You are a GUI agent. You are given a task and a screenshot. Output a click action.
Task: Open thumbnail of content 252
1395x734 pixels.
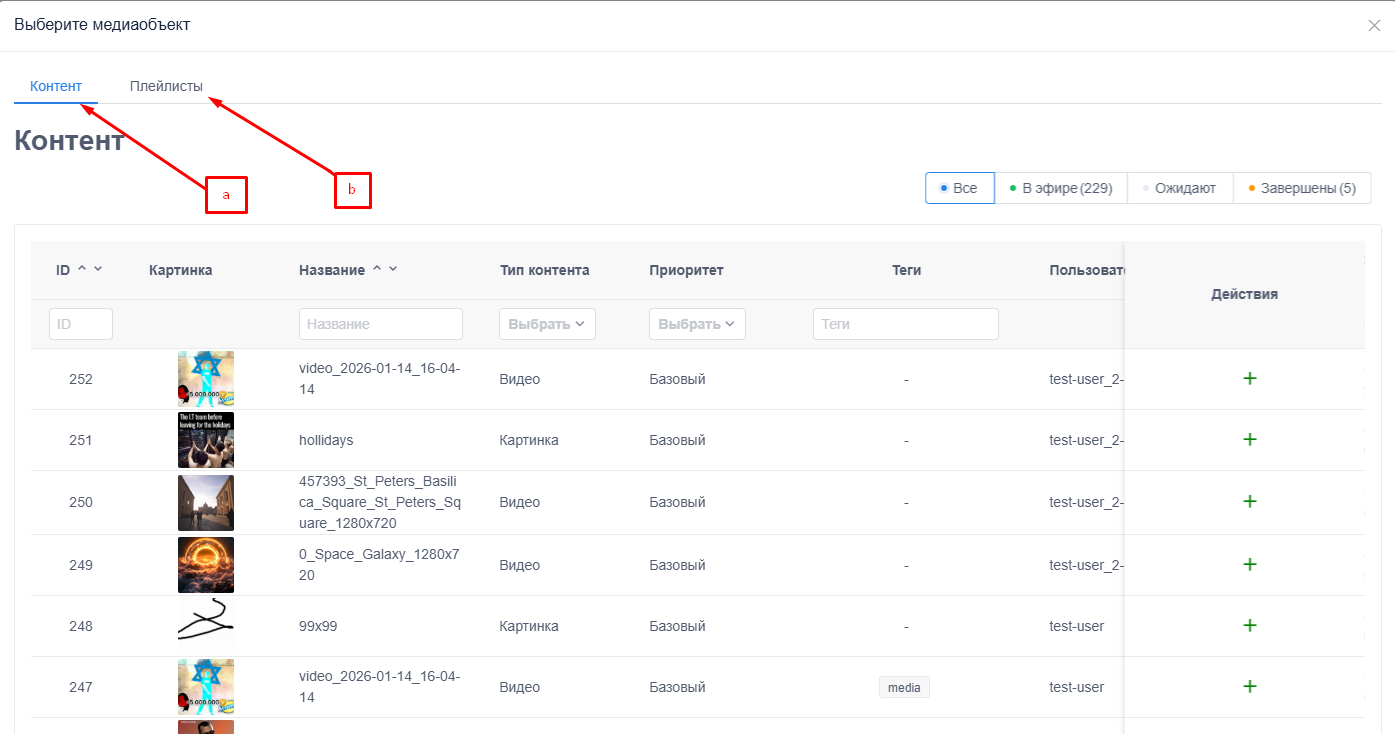[x=206, y=379]
